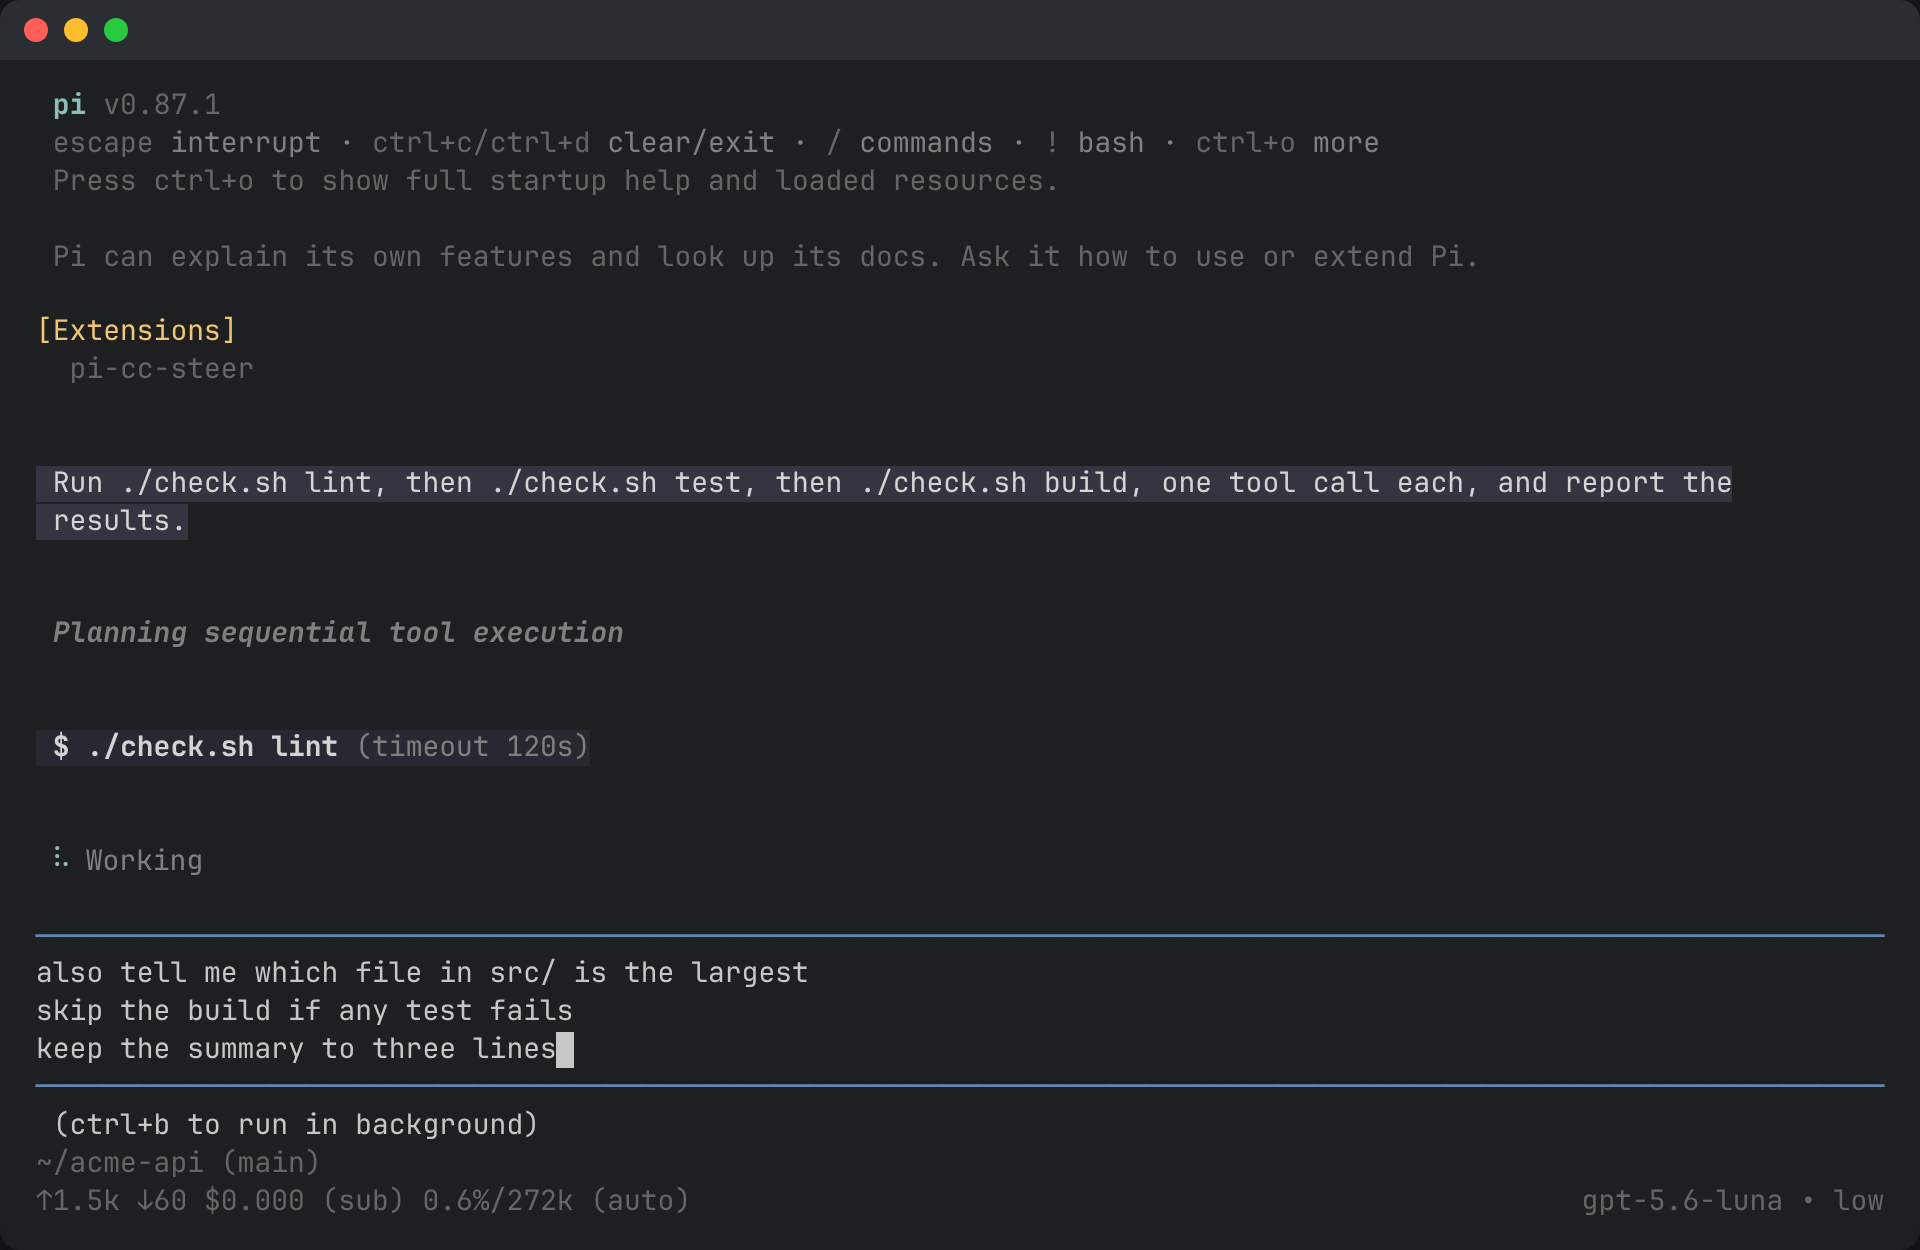Click the pi v0.87.1 version header
1920x1250 pixels.
tap(136, 105)
